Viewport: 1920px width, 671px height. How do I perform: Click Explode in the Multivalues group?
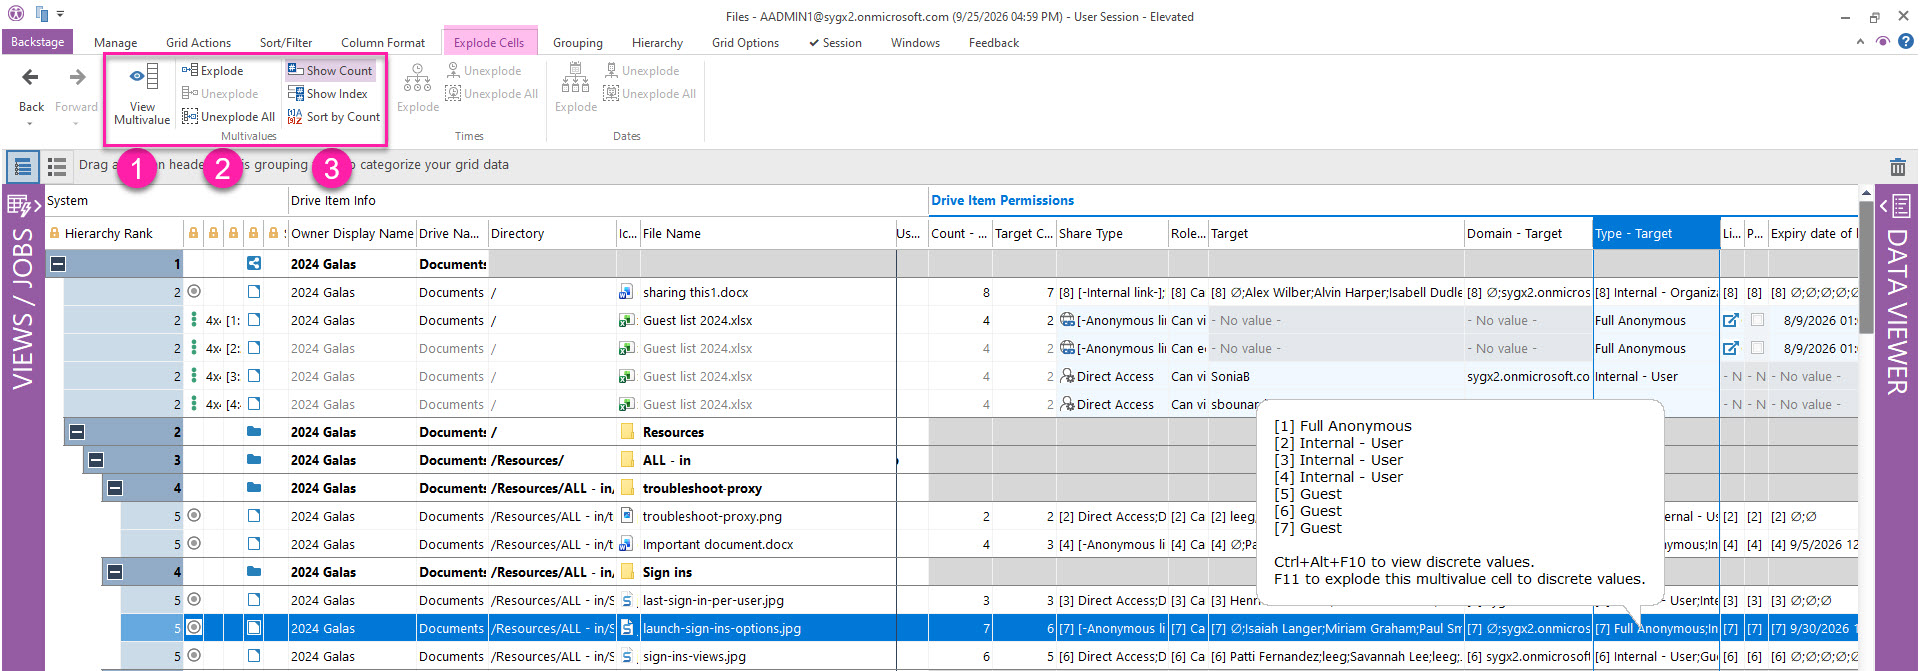click(x=212, y=71)
